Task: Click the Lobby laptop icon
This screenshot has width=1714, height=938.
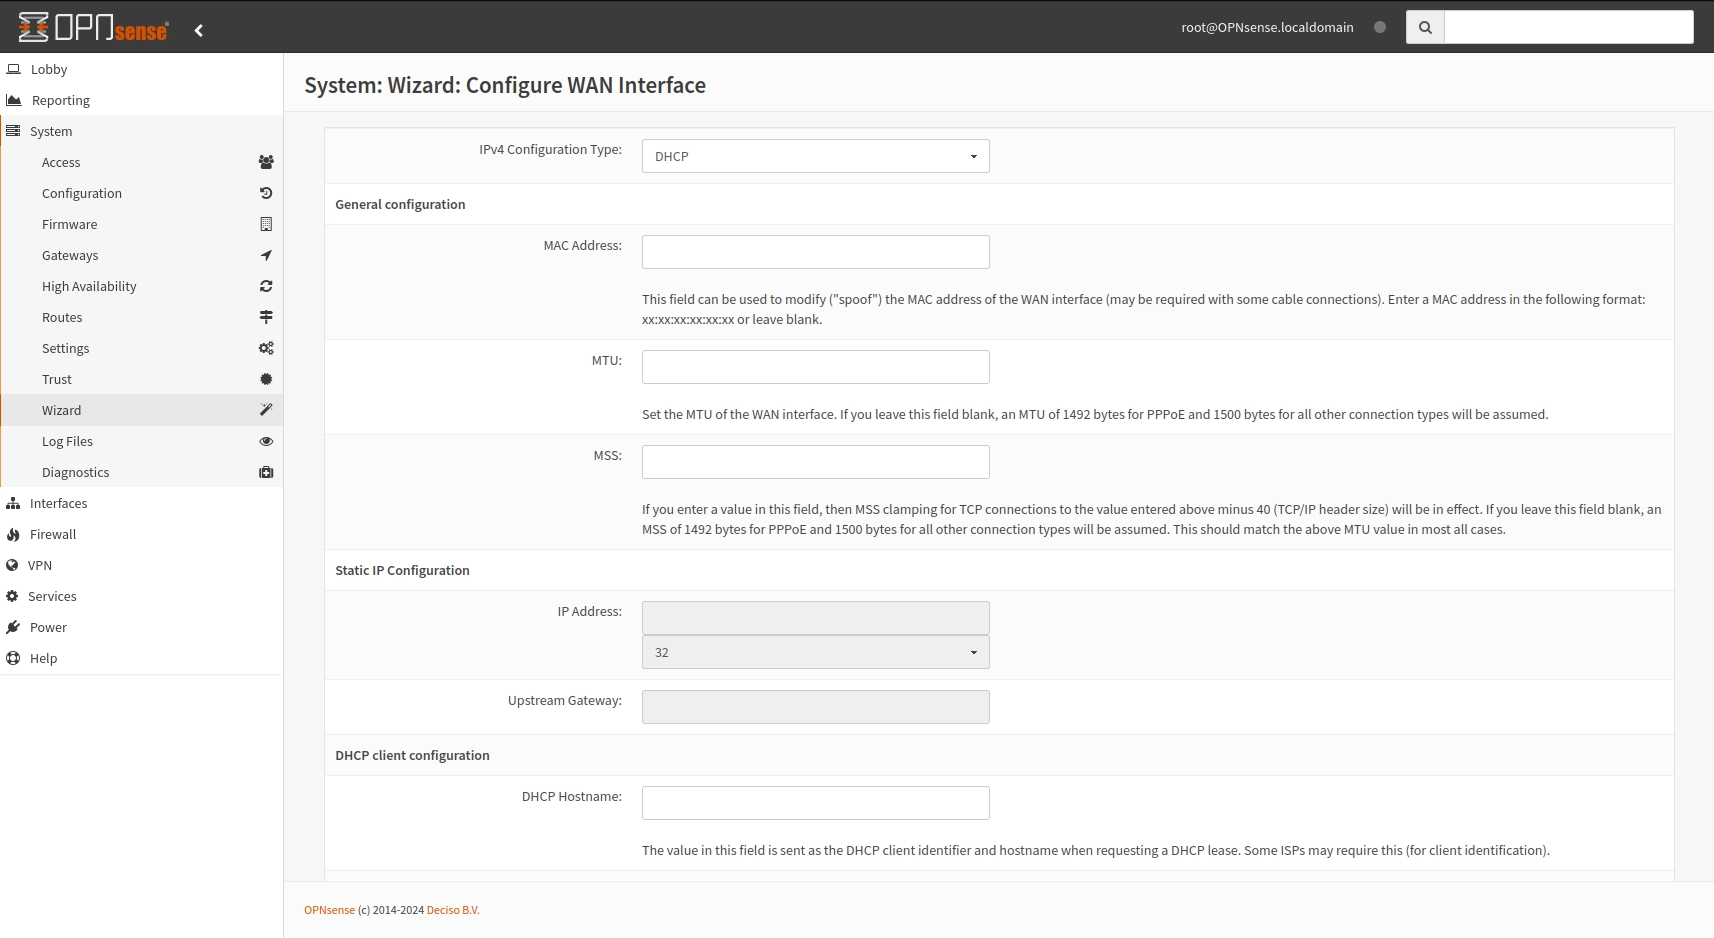Action: 14,69
